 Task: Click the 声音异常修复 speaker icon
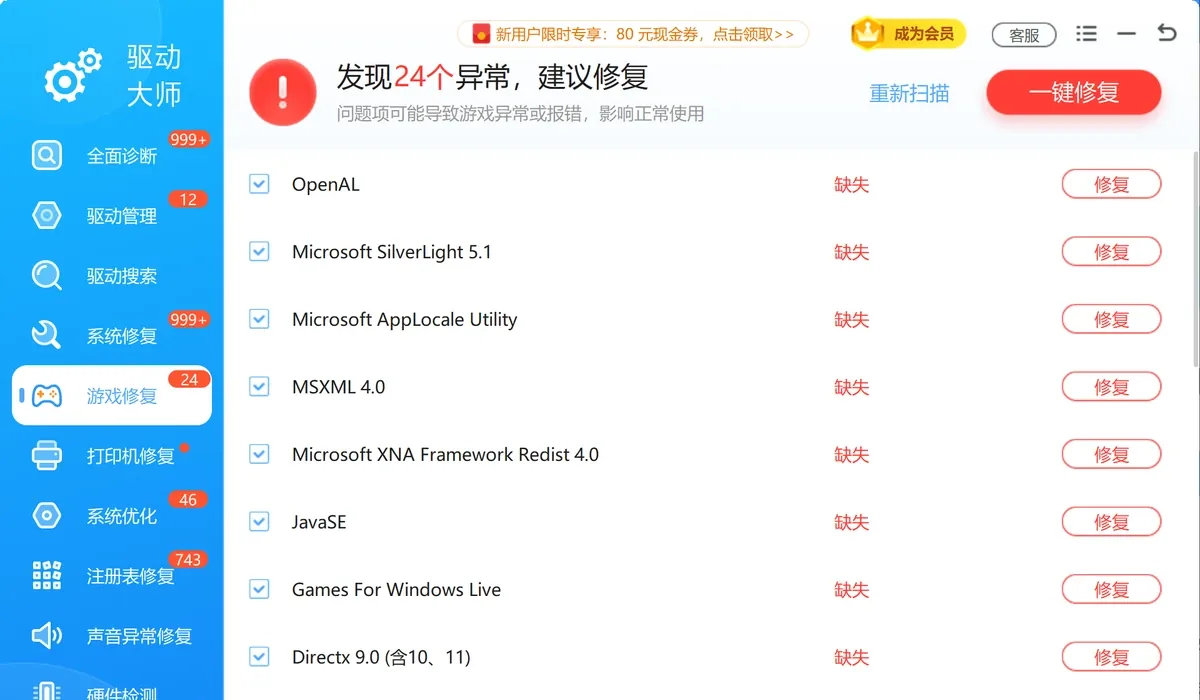click(x=47, y=636)
